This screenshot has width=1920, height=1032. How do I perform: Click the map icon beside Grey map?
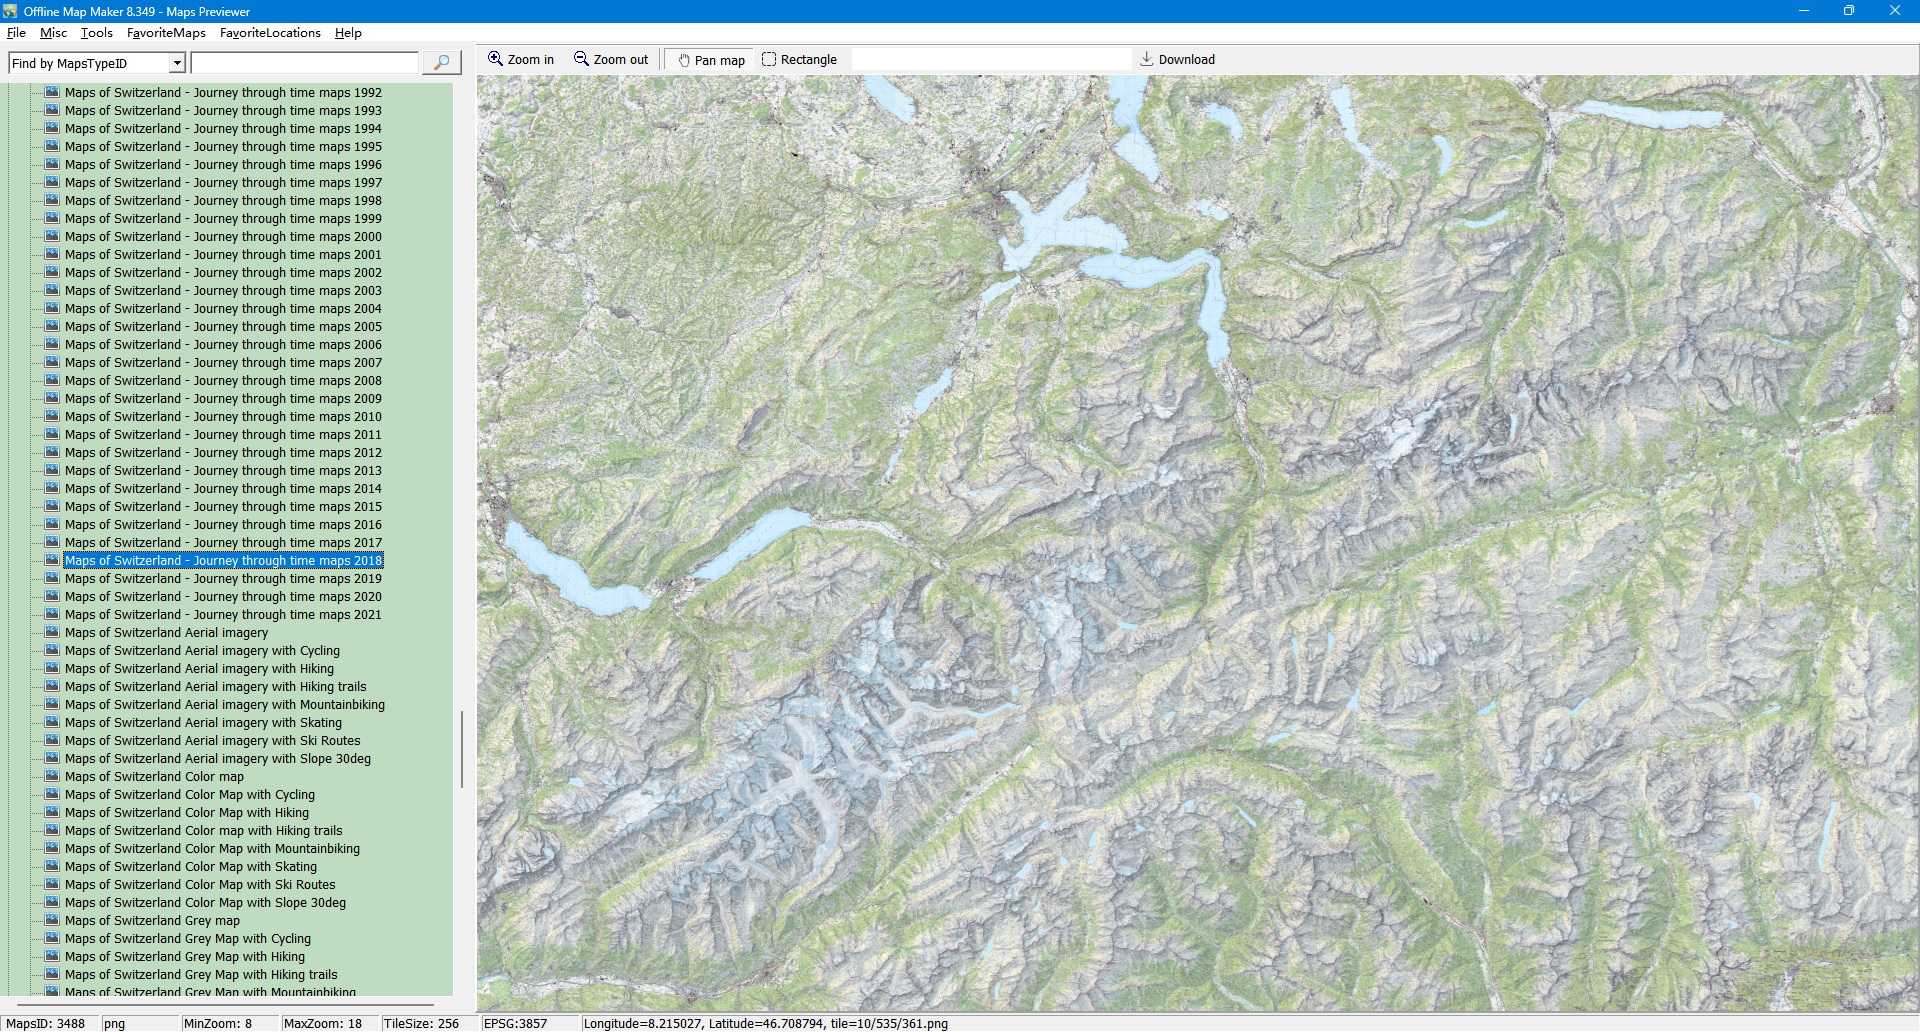click(53, 920)
